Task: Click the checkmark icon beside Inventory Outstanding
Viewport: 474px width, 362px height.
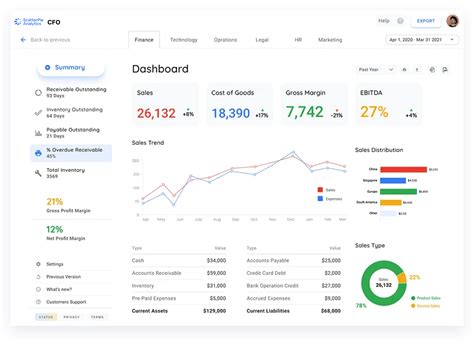Action: (x=38, y=113)
